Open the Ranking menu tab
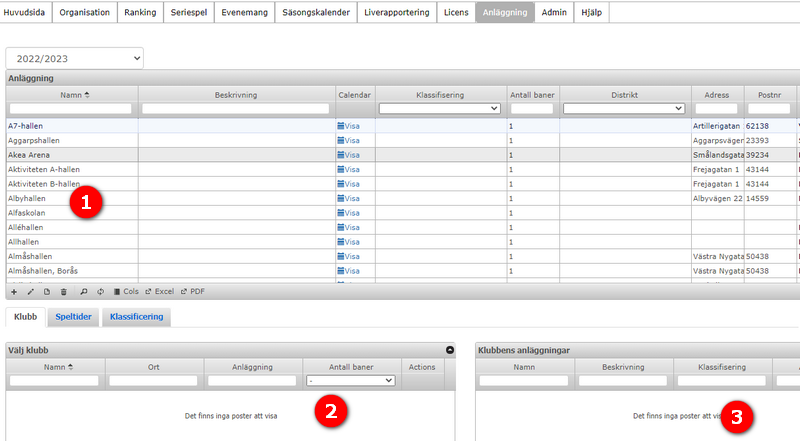This screenshot has width=800, height=441. (x=140, y=12)
